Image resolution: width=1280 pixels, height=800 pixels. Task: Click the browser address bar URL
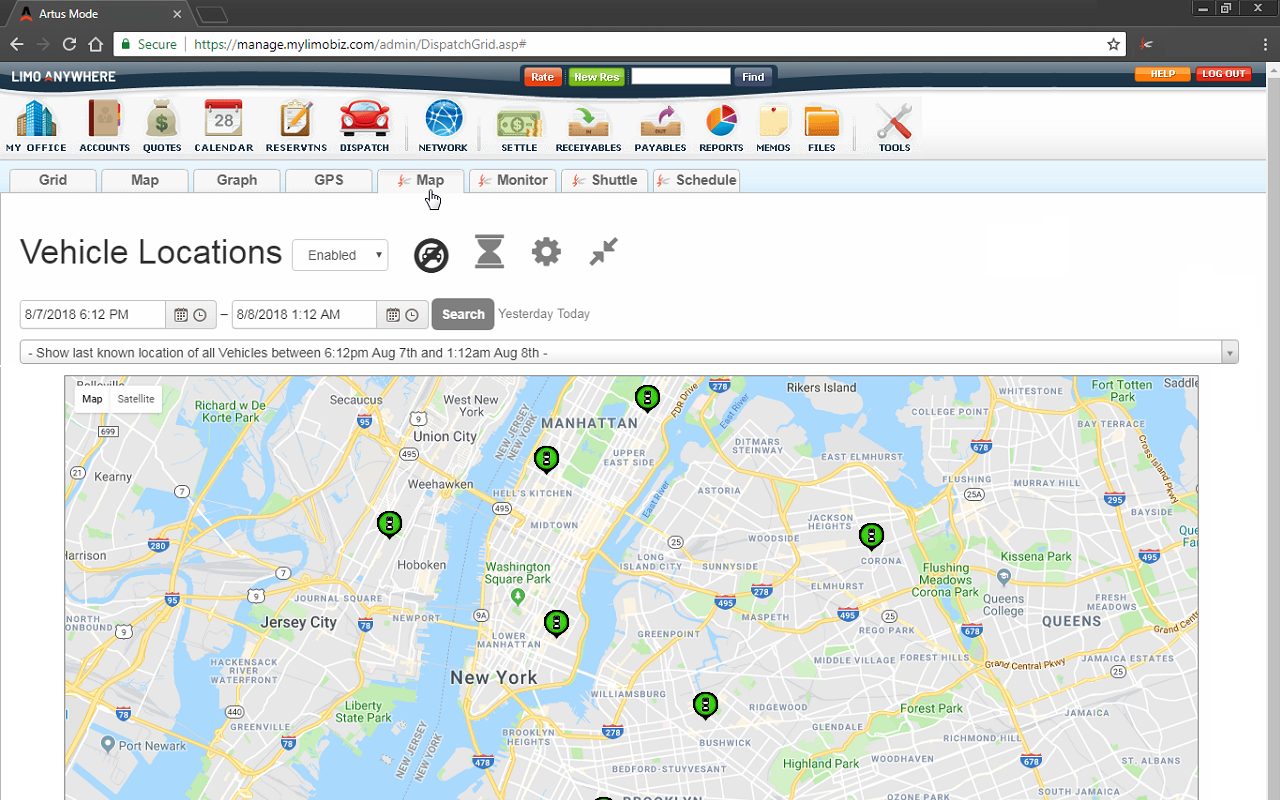[x=360, y=44]
